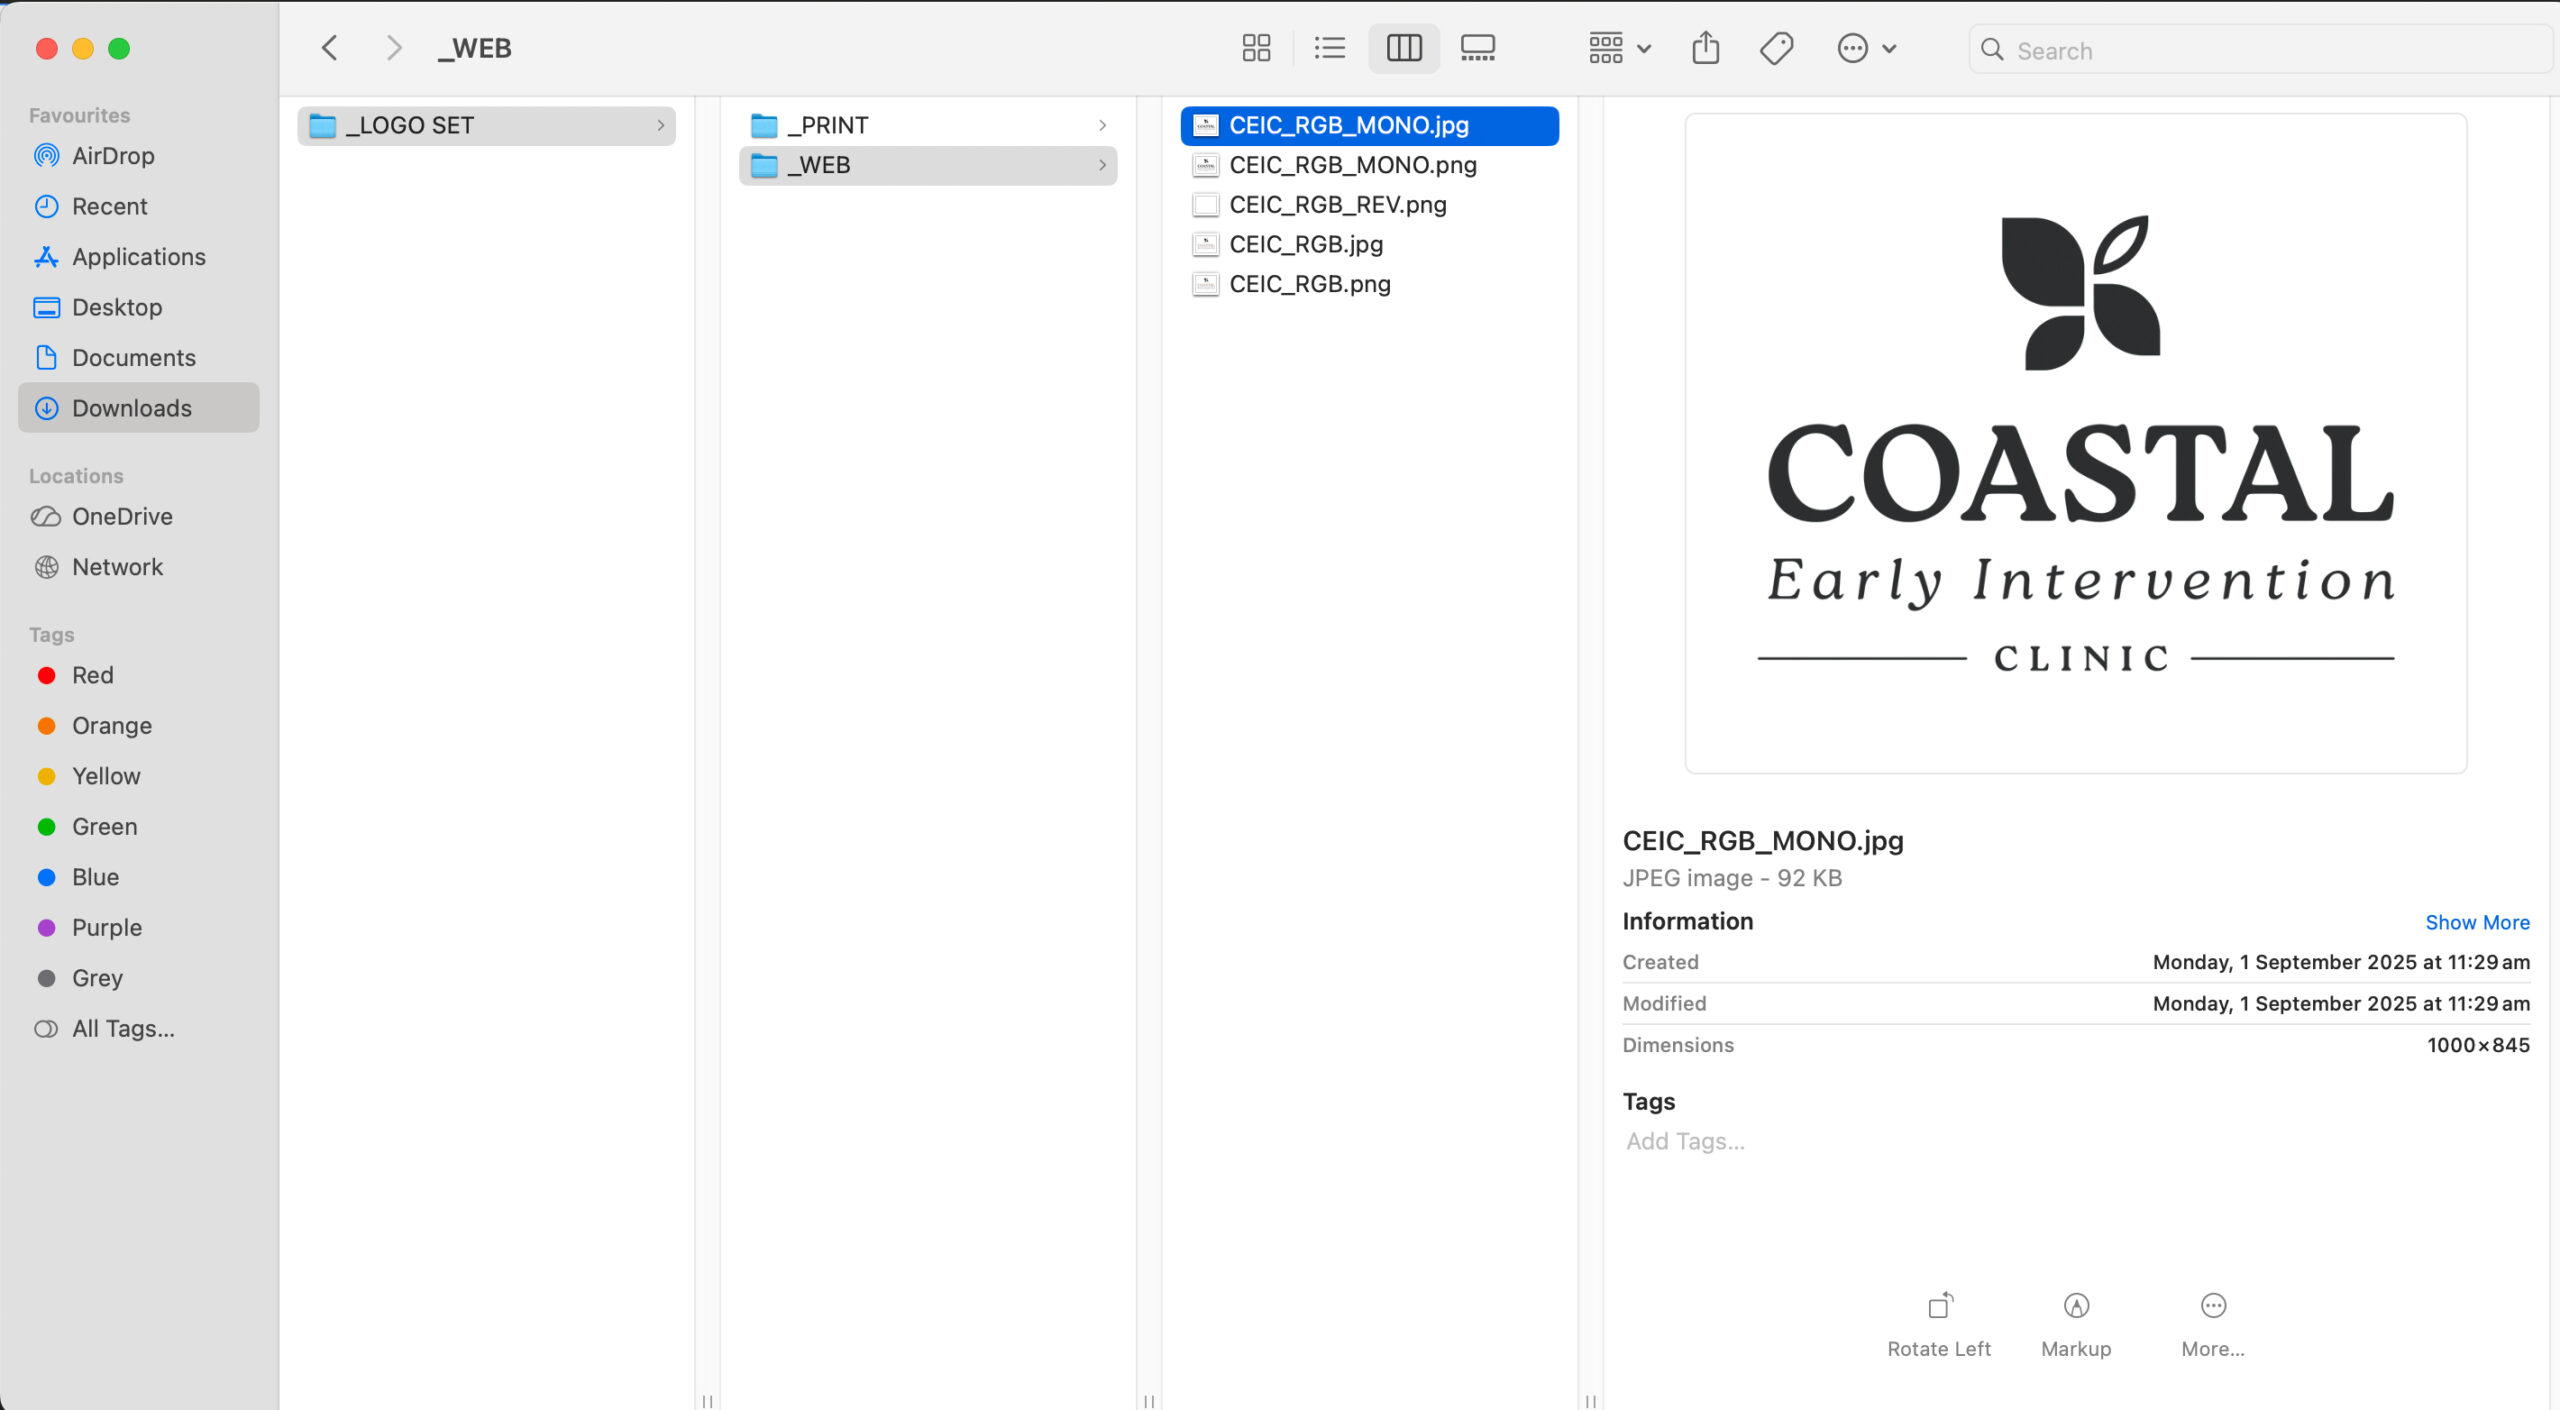Click the Search field
This screenshot has width=2560, height=1410.
coord(2260,50)
